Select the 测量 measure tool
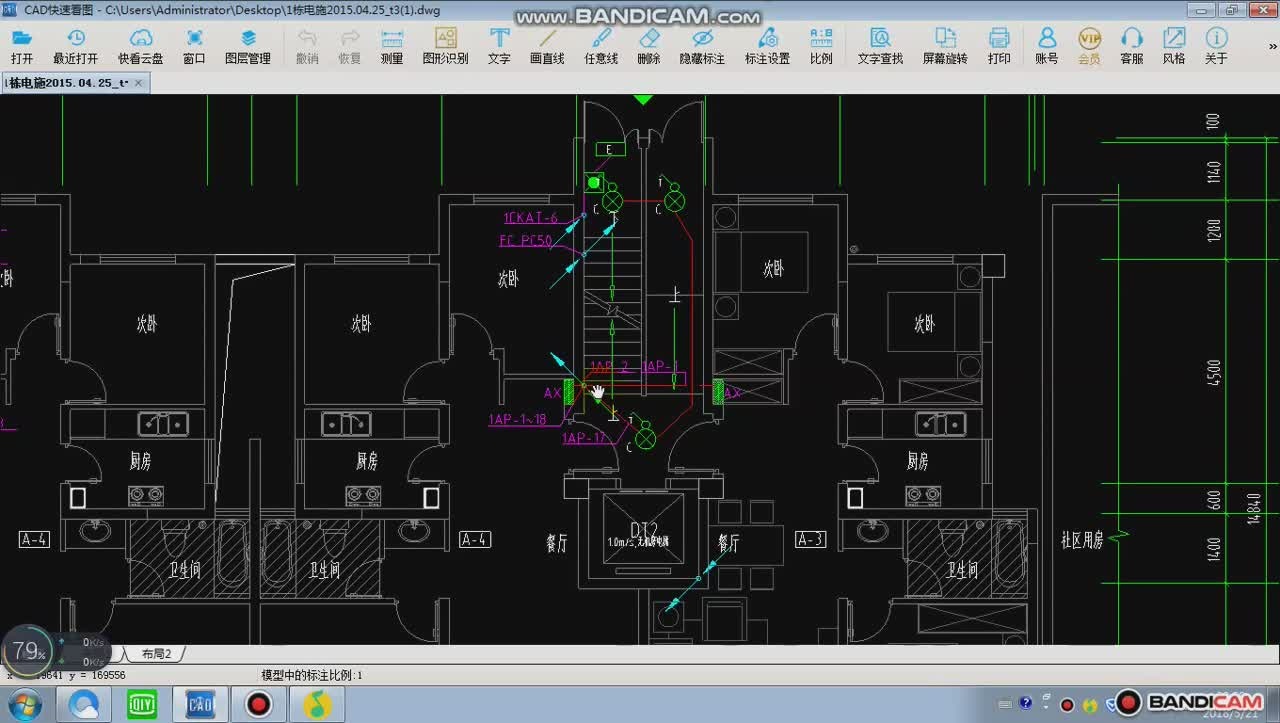1280x723 pixels. (392, 46)
